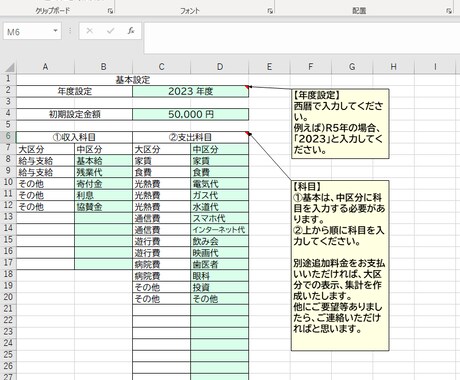Select column G header
Screen dimensions: 460x380
click(x=352, y=67)
